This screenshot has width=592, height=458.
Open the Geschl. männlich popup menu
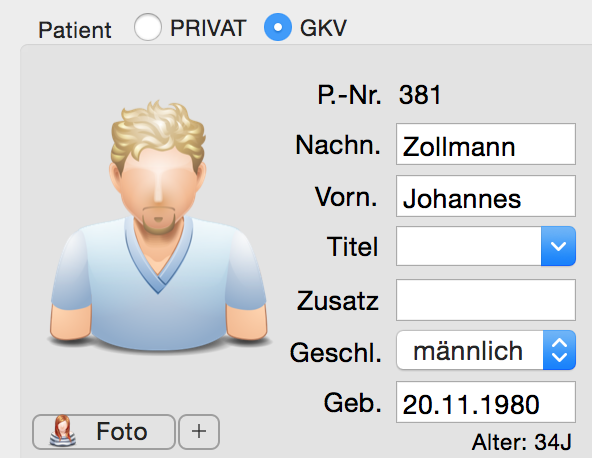[486, 350]
